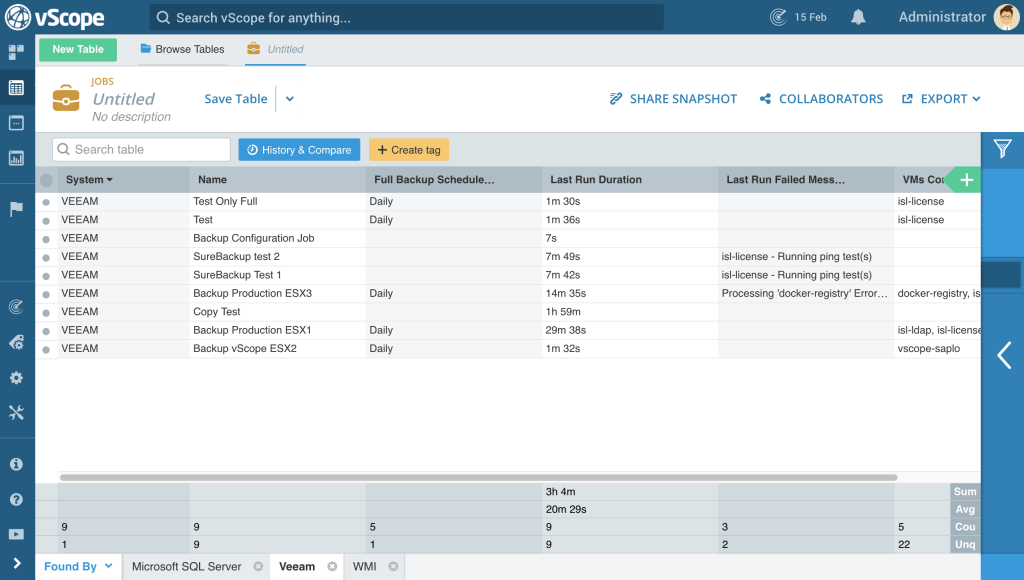This screenshot has height=580, width=1024.
Task: Select the WMI tab
Action: [x=364, y=566]
